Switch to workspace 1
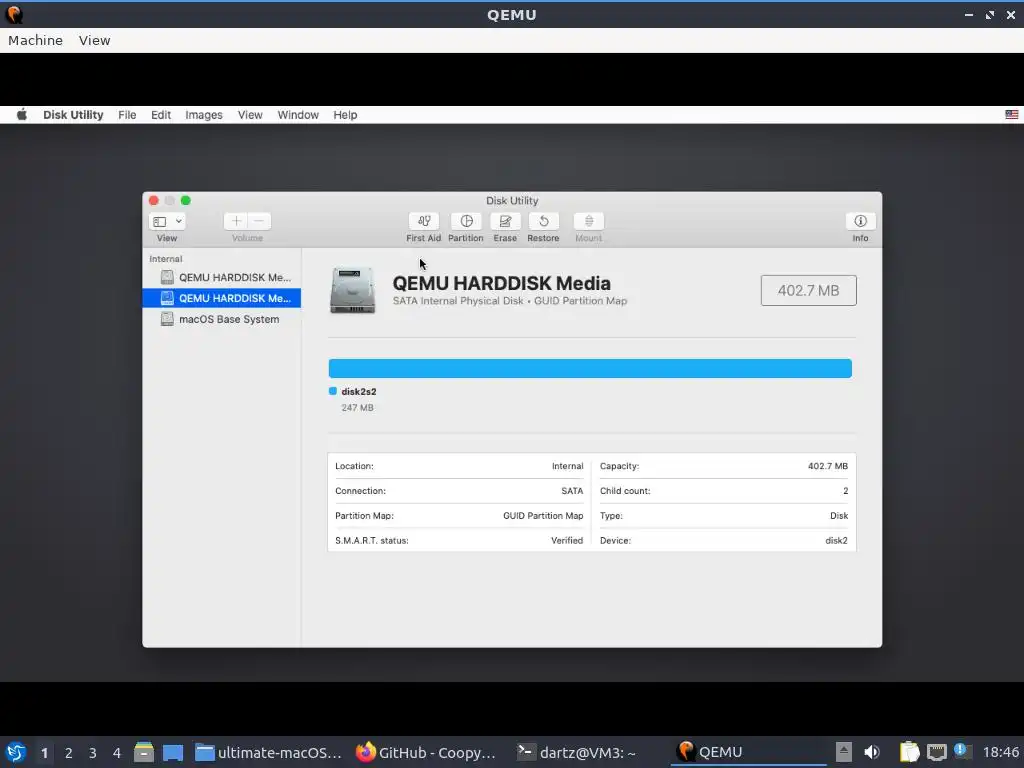Screen dimensions: 1024x768 point(44,753)
